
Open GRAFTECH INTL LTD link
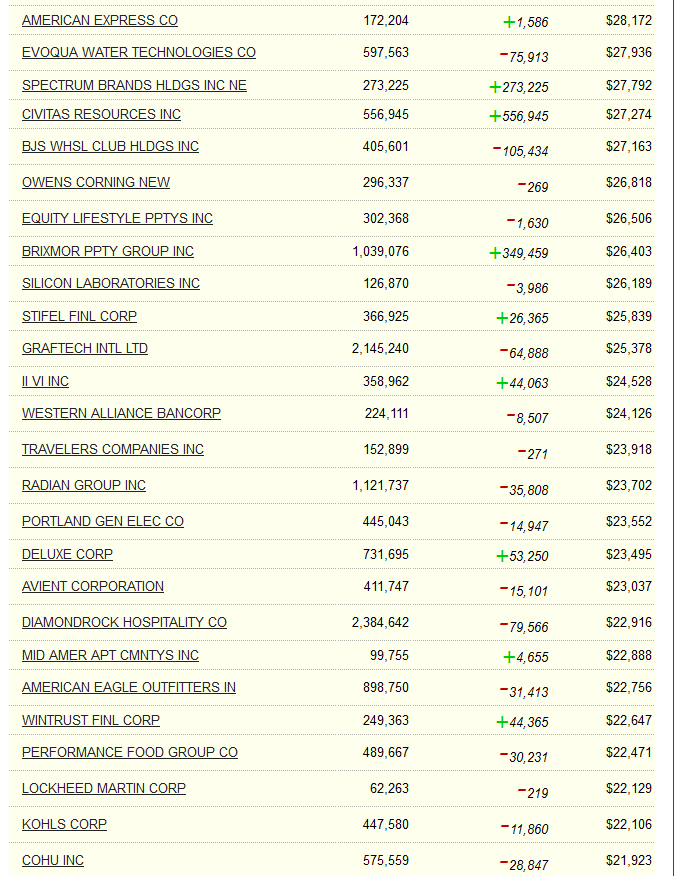tap(85, 349)
